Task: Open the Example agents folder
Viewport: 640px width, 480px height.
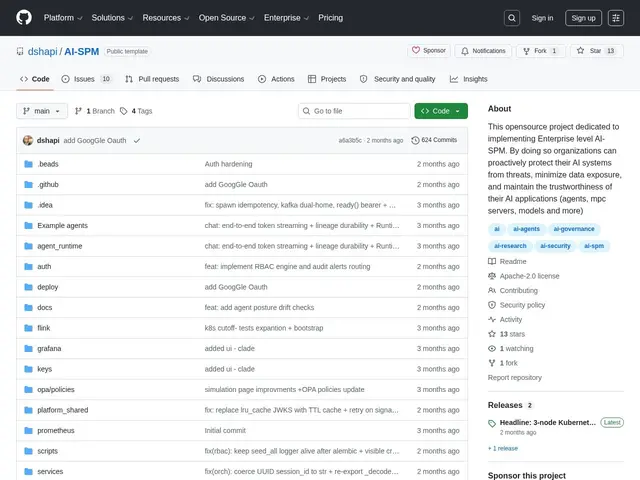Action: (x=62, y=225)
